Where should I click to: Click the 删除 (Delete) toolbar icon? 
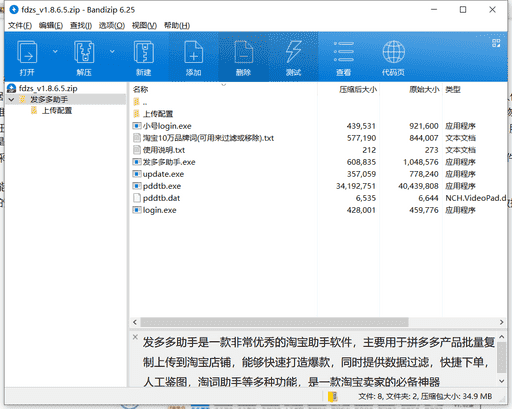point(243,52)
